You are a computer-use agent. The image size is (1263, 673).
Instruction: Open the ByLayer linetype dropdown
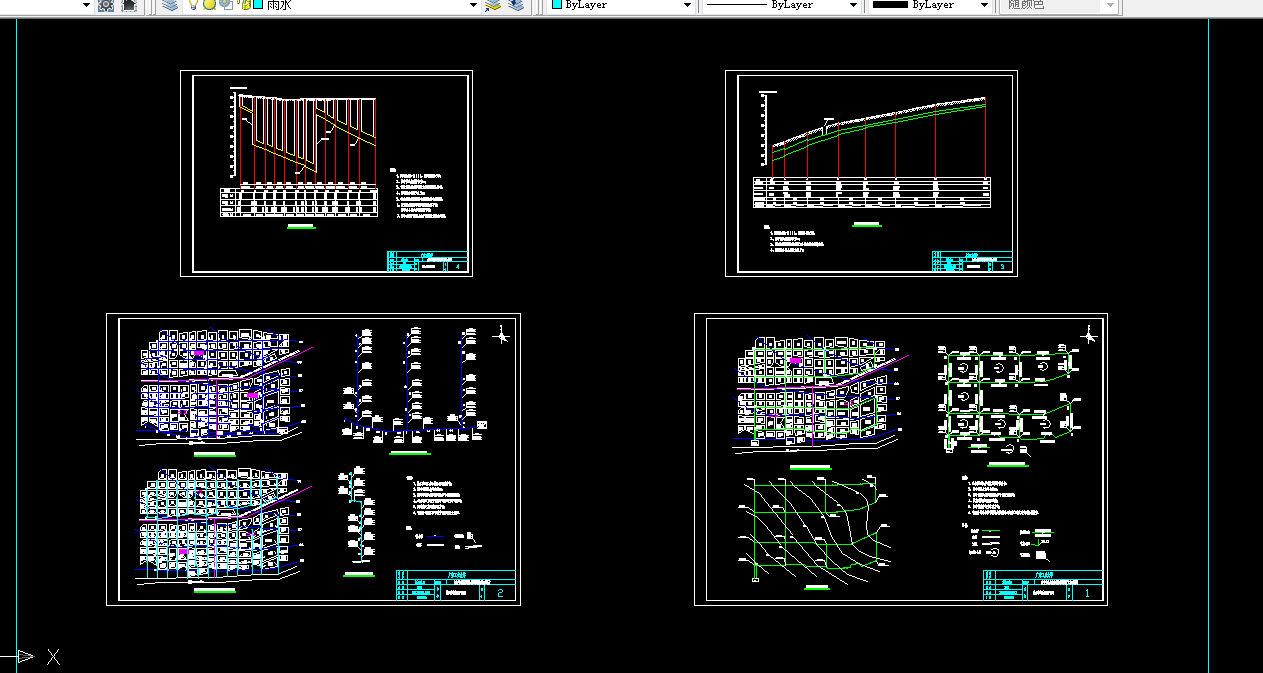coord(853,5)
